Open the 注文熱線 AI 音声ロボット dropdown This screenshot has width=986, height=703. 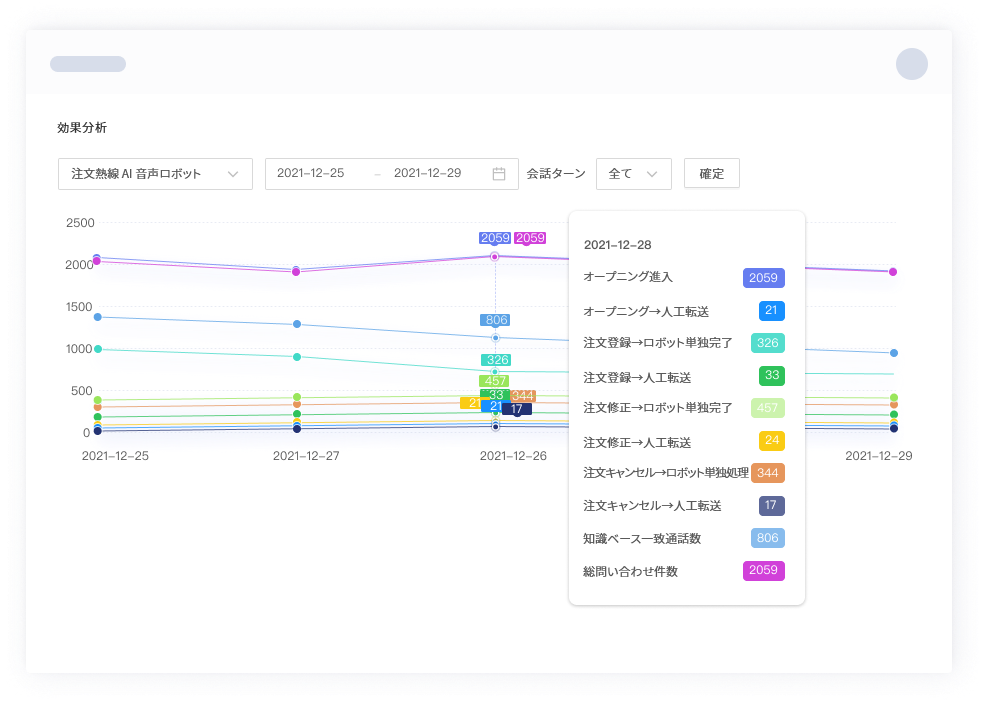[x=155, y=174]
